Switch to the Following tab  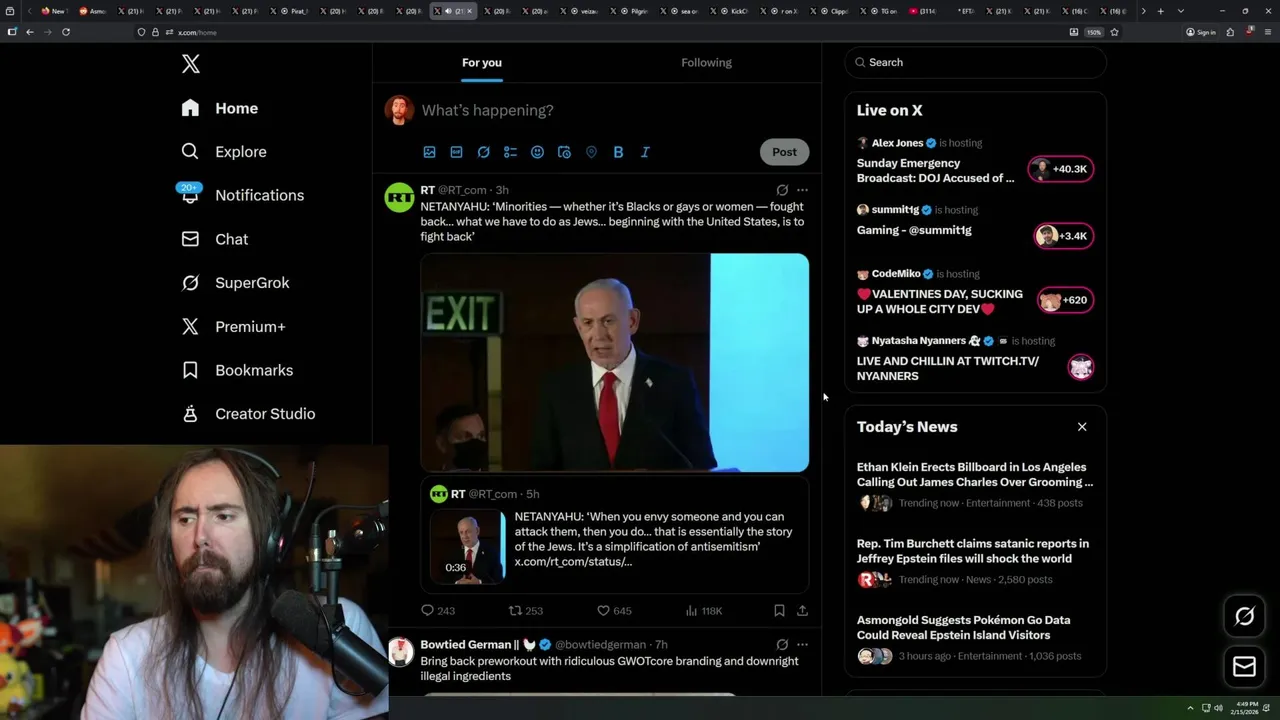pos(707,63)
